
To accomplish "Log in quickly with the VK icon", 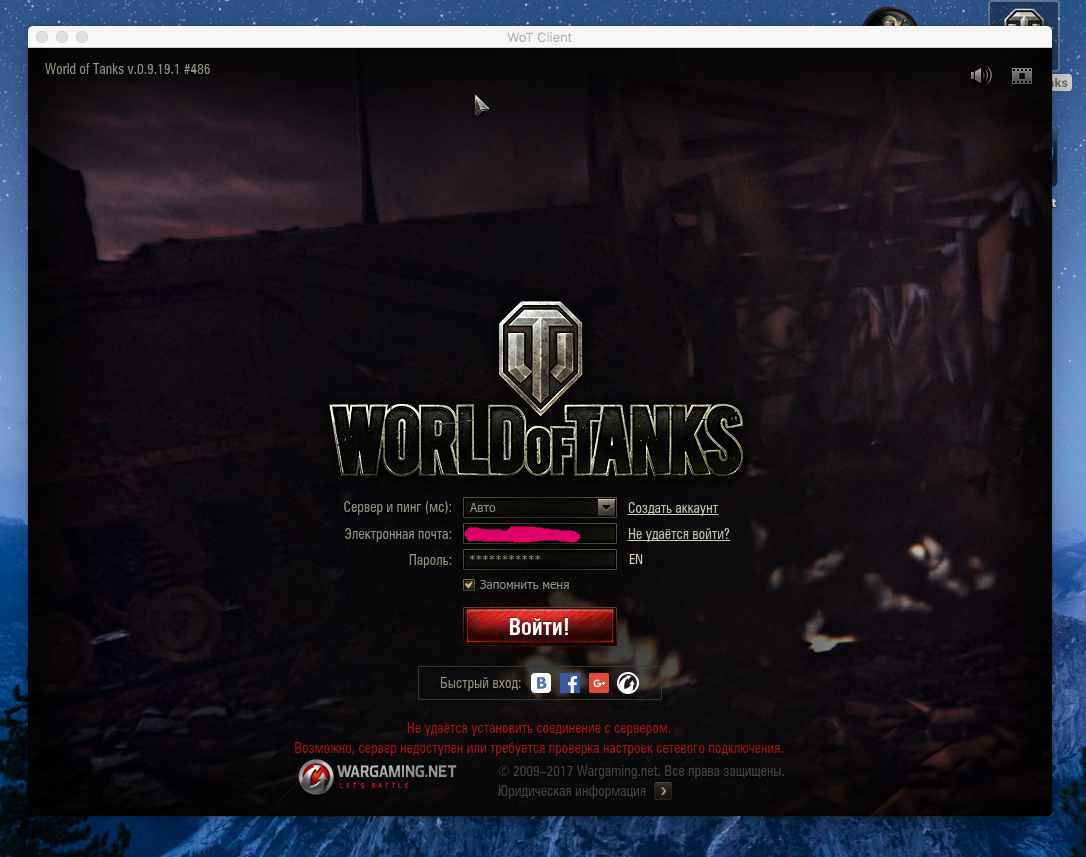I will pyautogui.click(x=541, y=683).
